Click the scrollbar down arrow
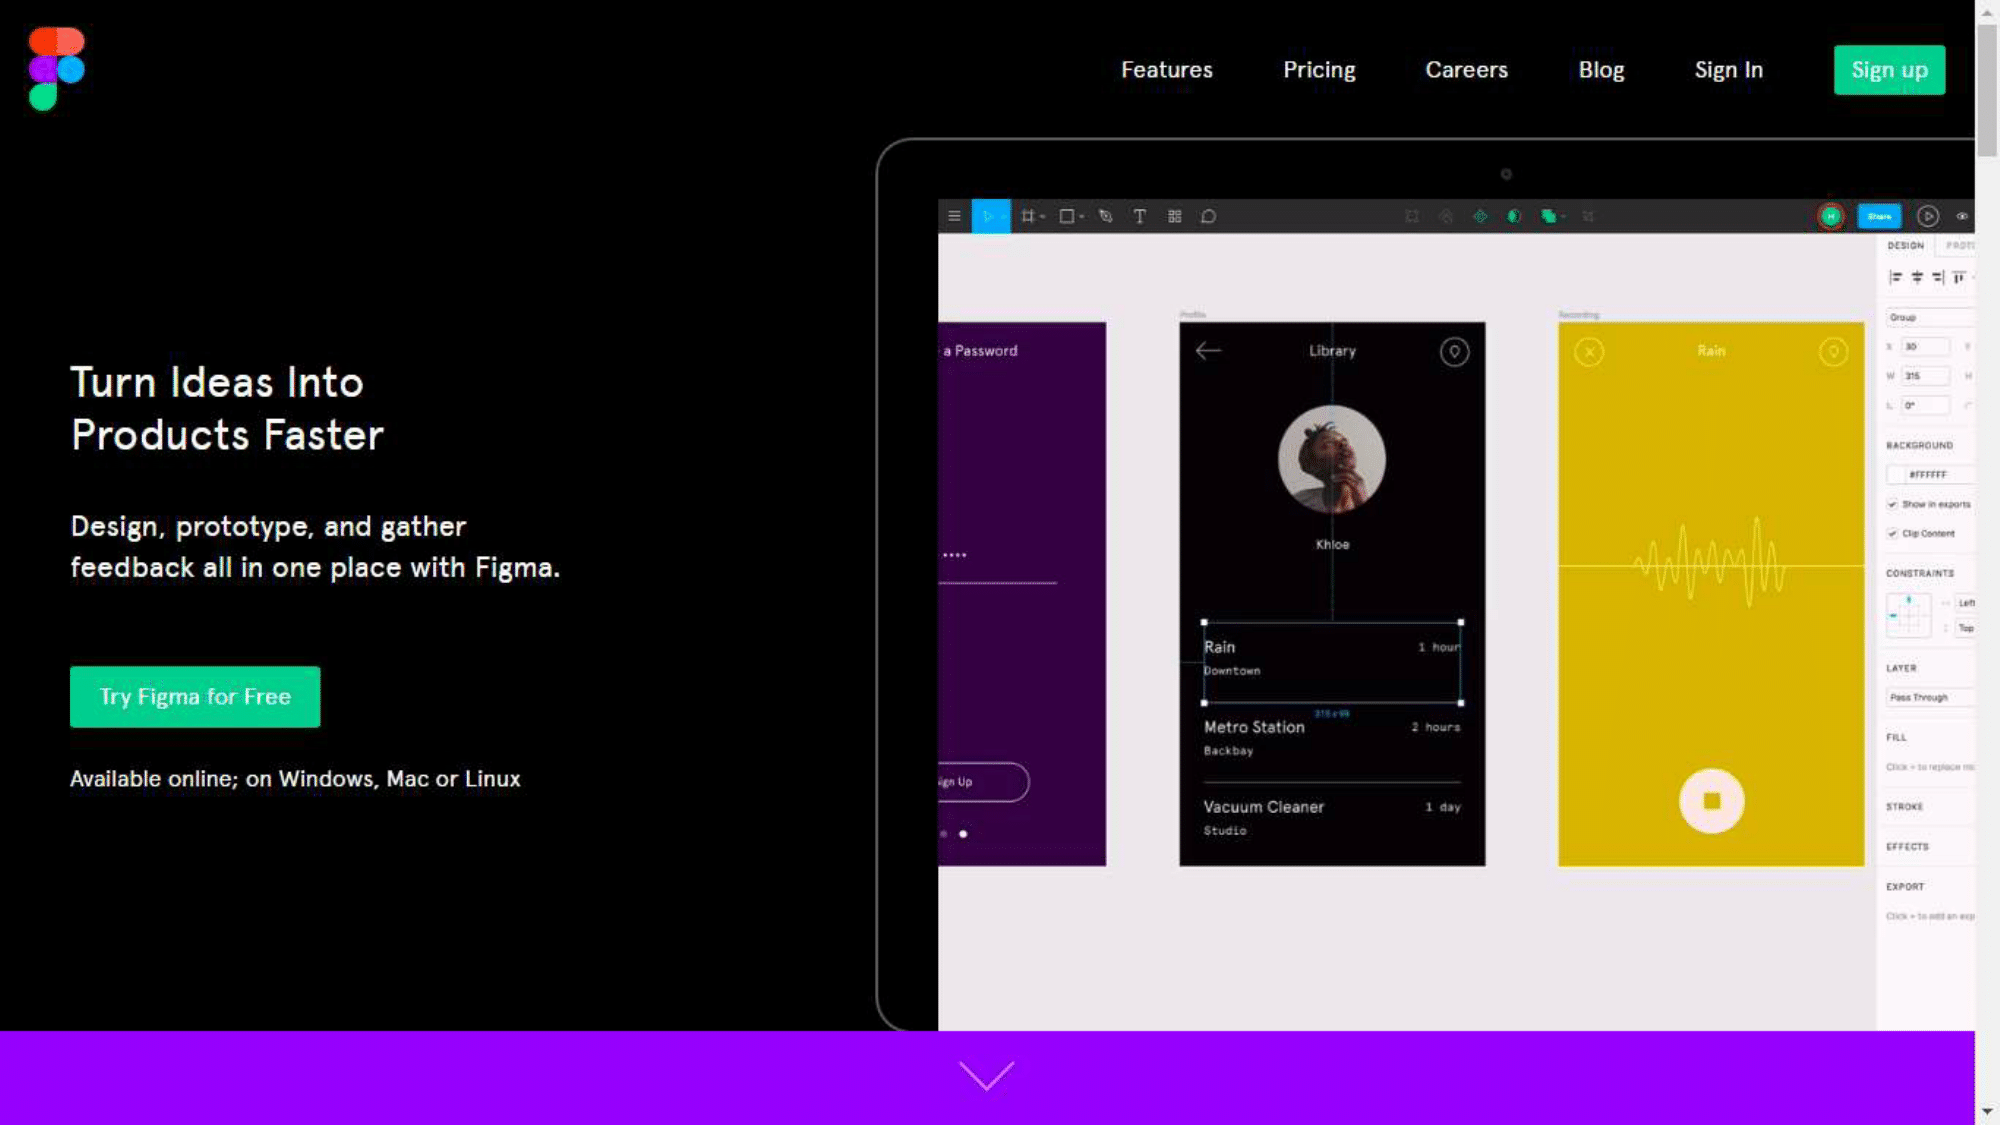This screenshot has width=2000, height=1125. pos(1987,1112)
